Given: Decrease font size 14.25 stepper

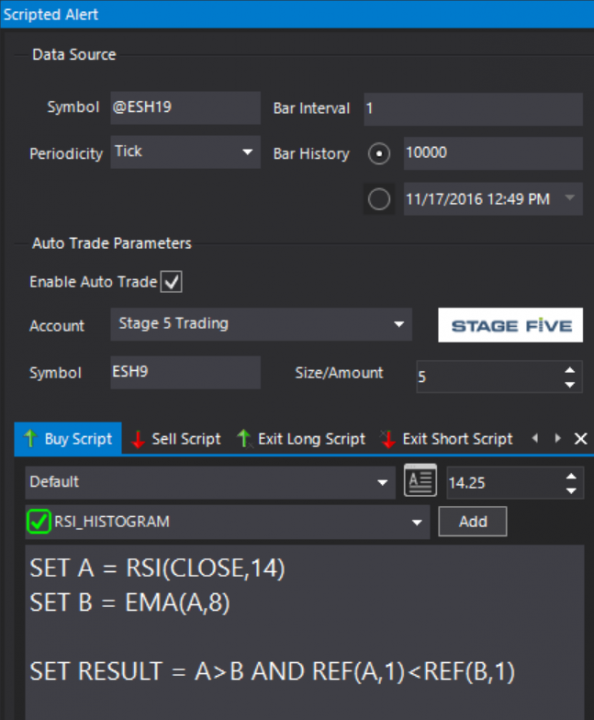Looking at the screenshot, I should tap(571, 491).
